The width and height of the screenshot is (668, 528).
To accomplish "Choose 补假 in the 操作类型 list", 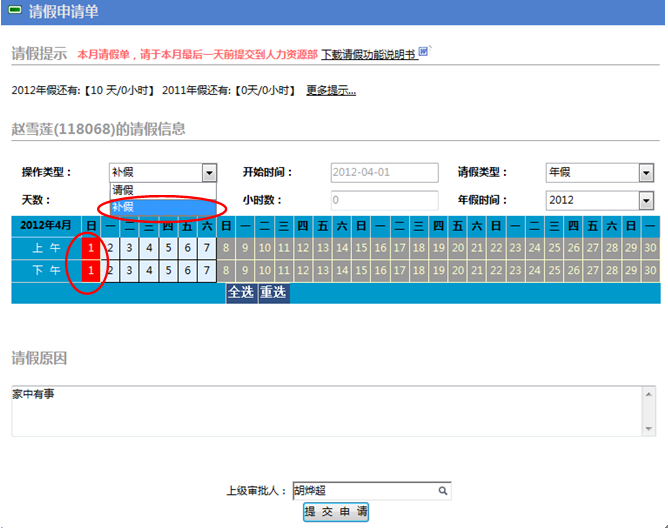I will pos(163,208).
